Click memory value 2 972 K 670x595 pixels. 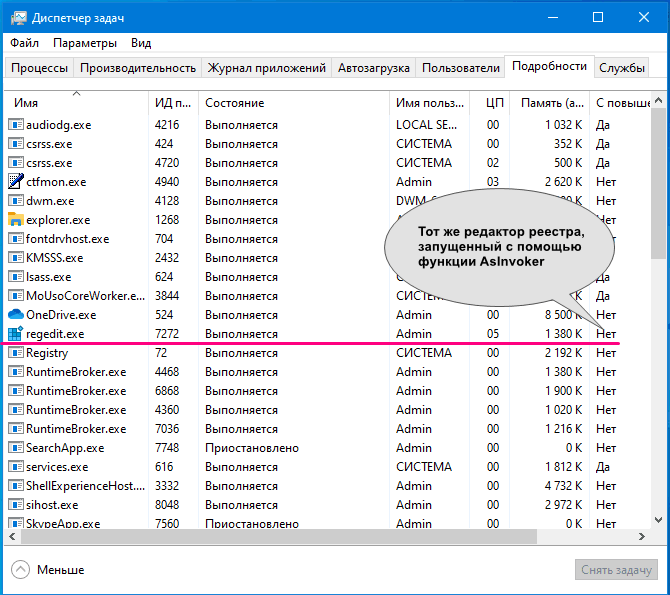coord(563,505)
